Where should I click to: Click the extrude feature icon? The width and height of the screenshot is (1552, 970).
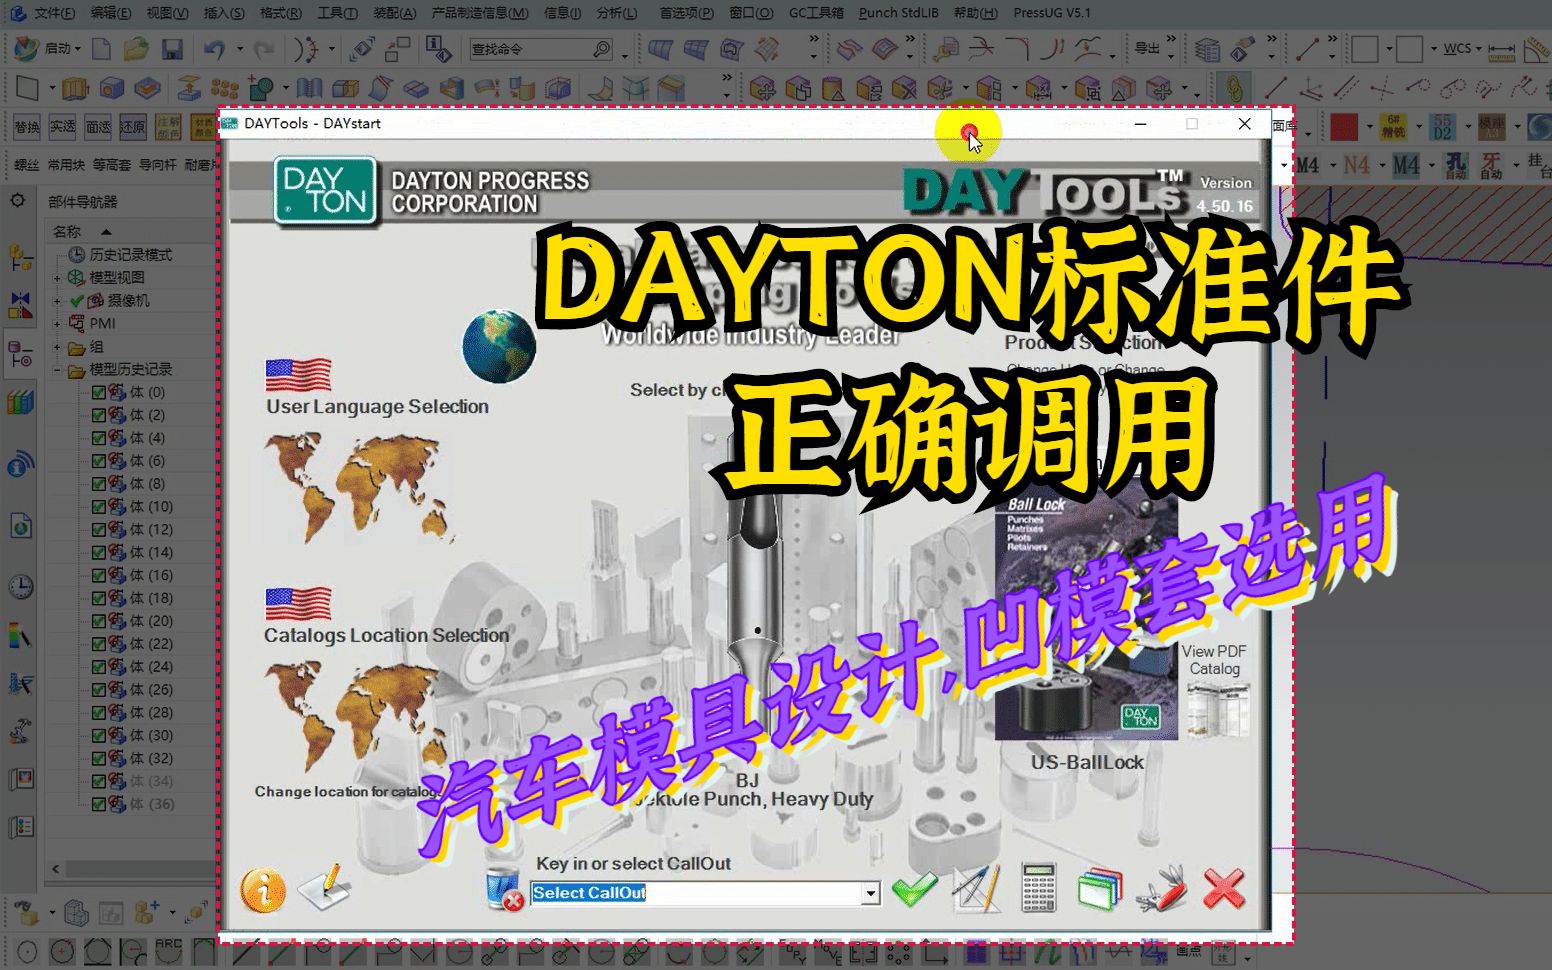click(75, 88)
